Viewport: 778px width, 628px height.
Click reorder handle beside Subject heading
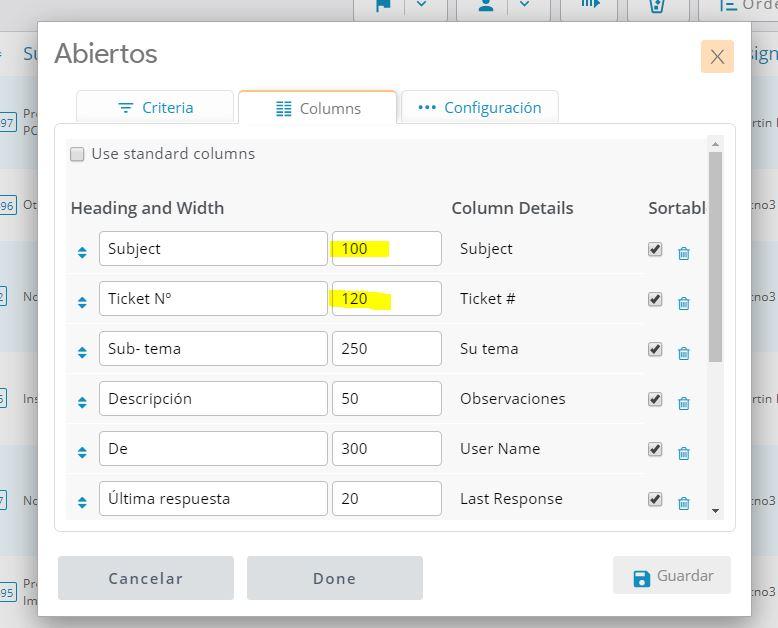coord(82,253)
